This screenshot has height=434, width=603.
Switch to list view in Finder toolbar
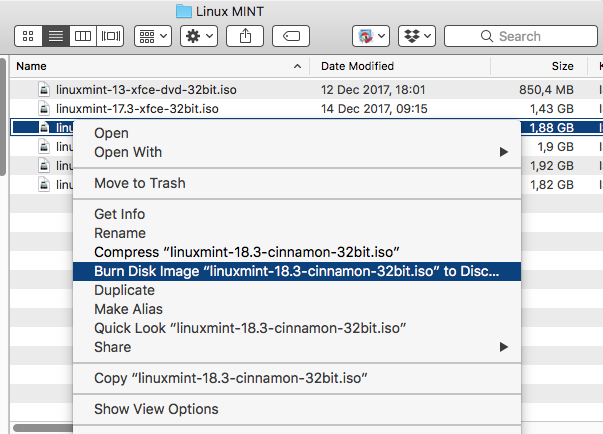tap(56, 36)
